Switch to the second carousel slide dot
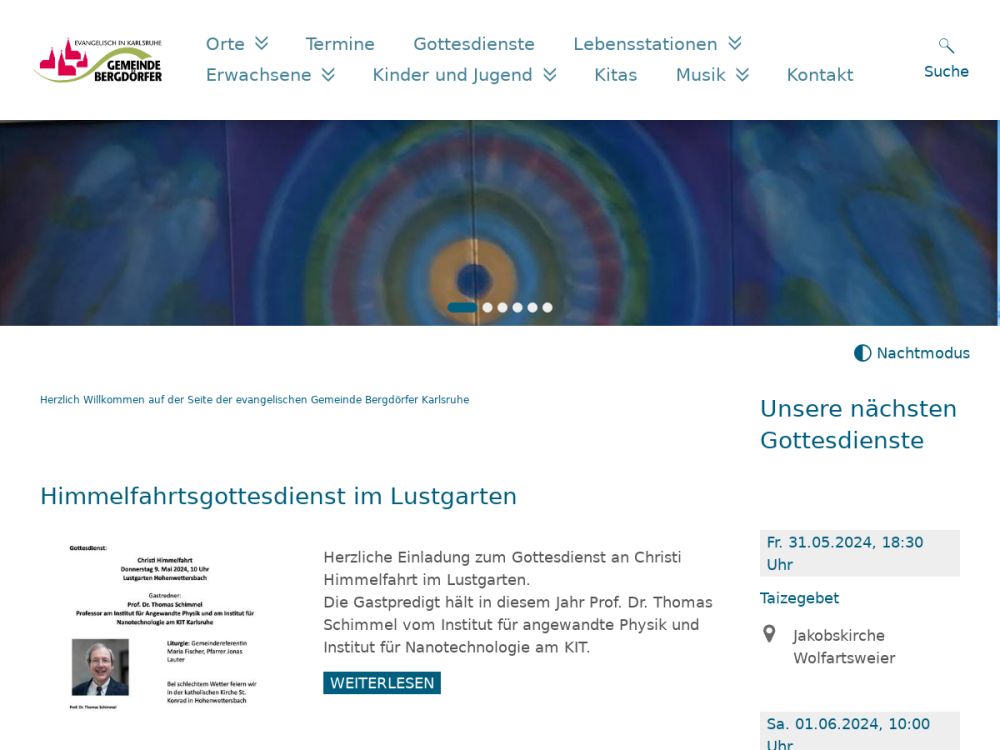Screen dimensions: 1000x750 (488, 308)
